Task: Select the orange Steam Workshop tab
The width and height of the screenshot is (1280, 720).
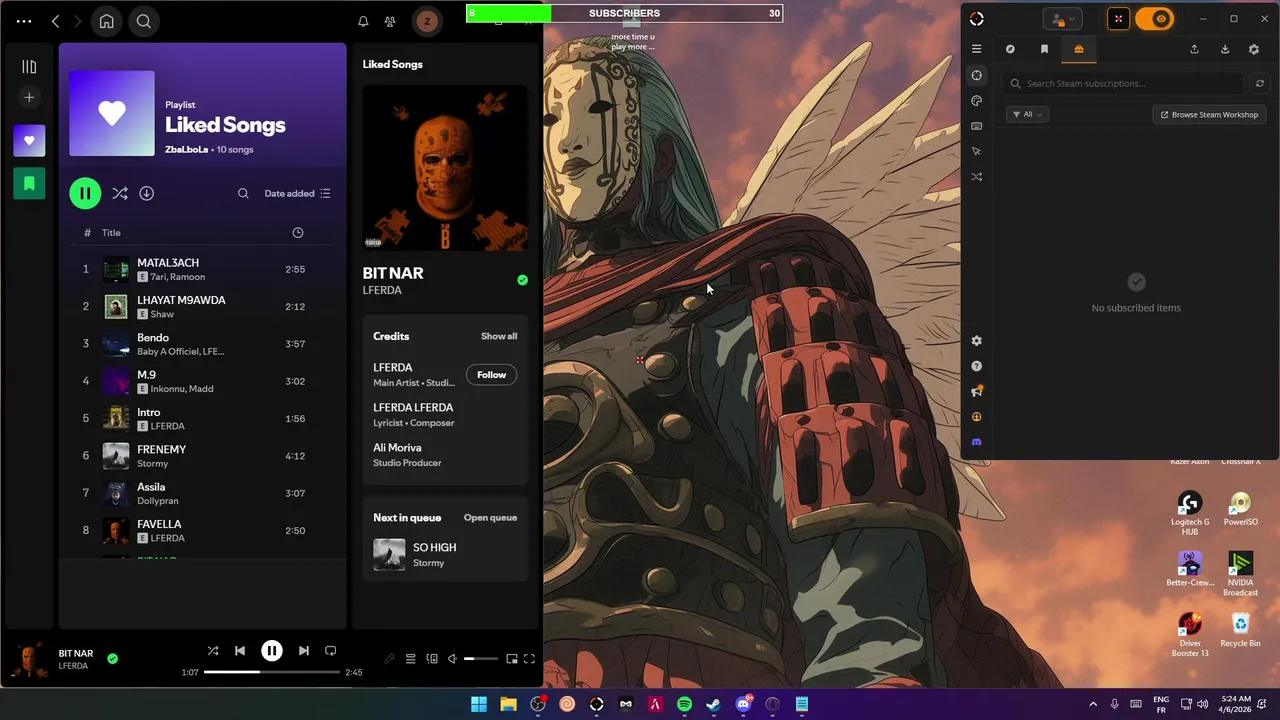Action: tap(1078, 49)
